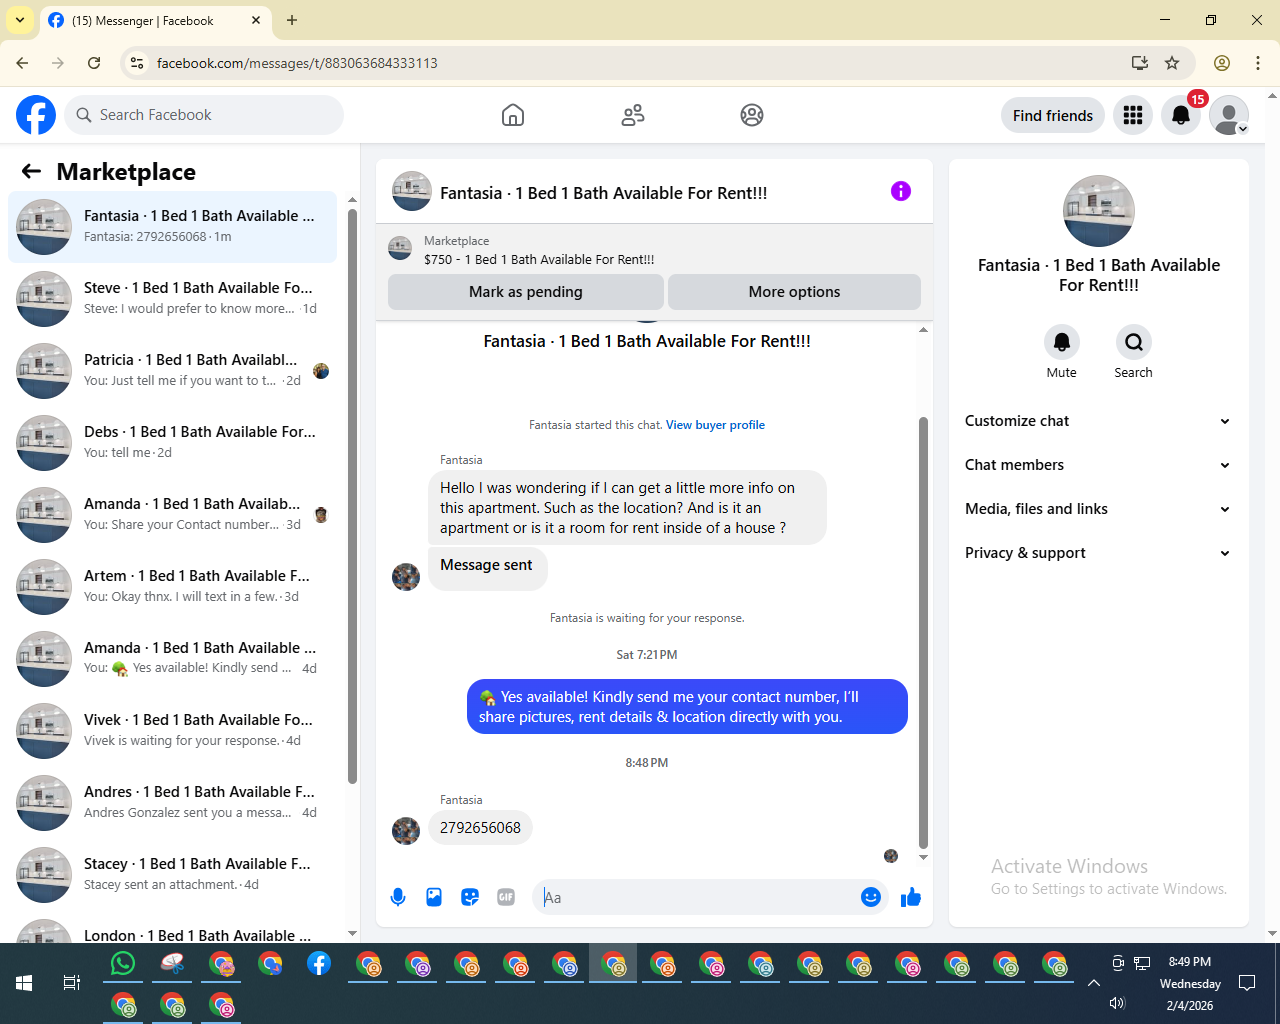Screen dimensions: 1280x1024
Task: Open conversation information purple icon
Action: 901,191
